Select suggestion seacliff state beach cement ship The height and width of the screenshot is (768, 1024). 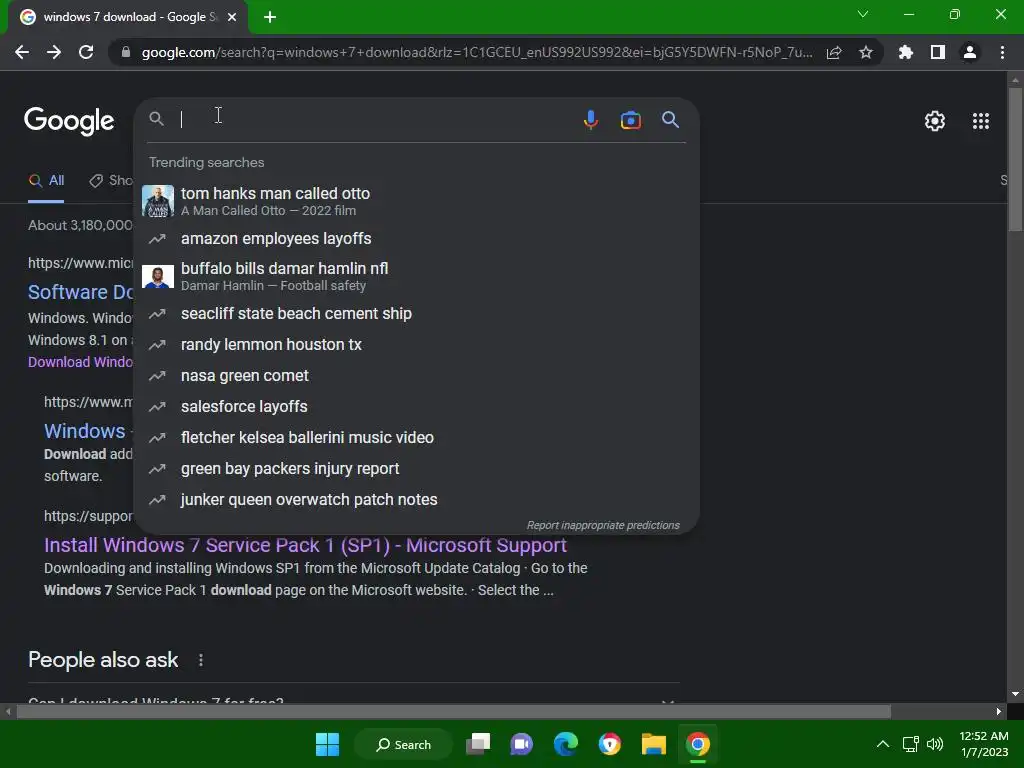416,313
